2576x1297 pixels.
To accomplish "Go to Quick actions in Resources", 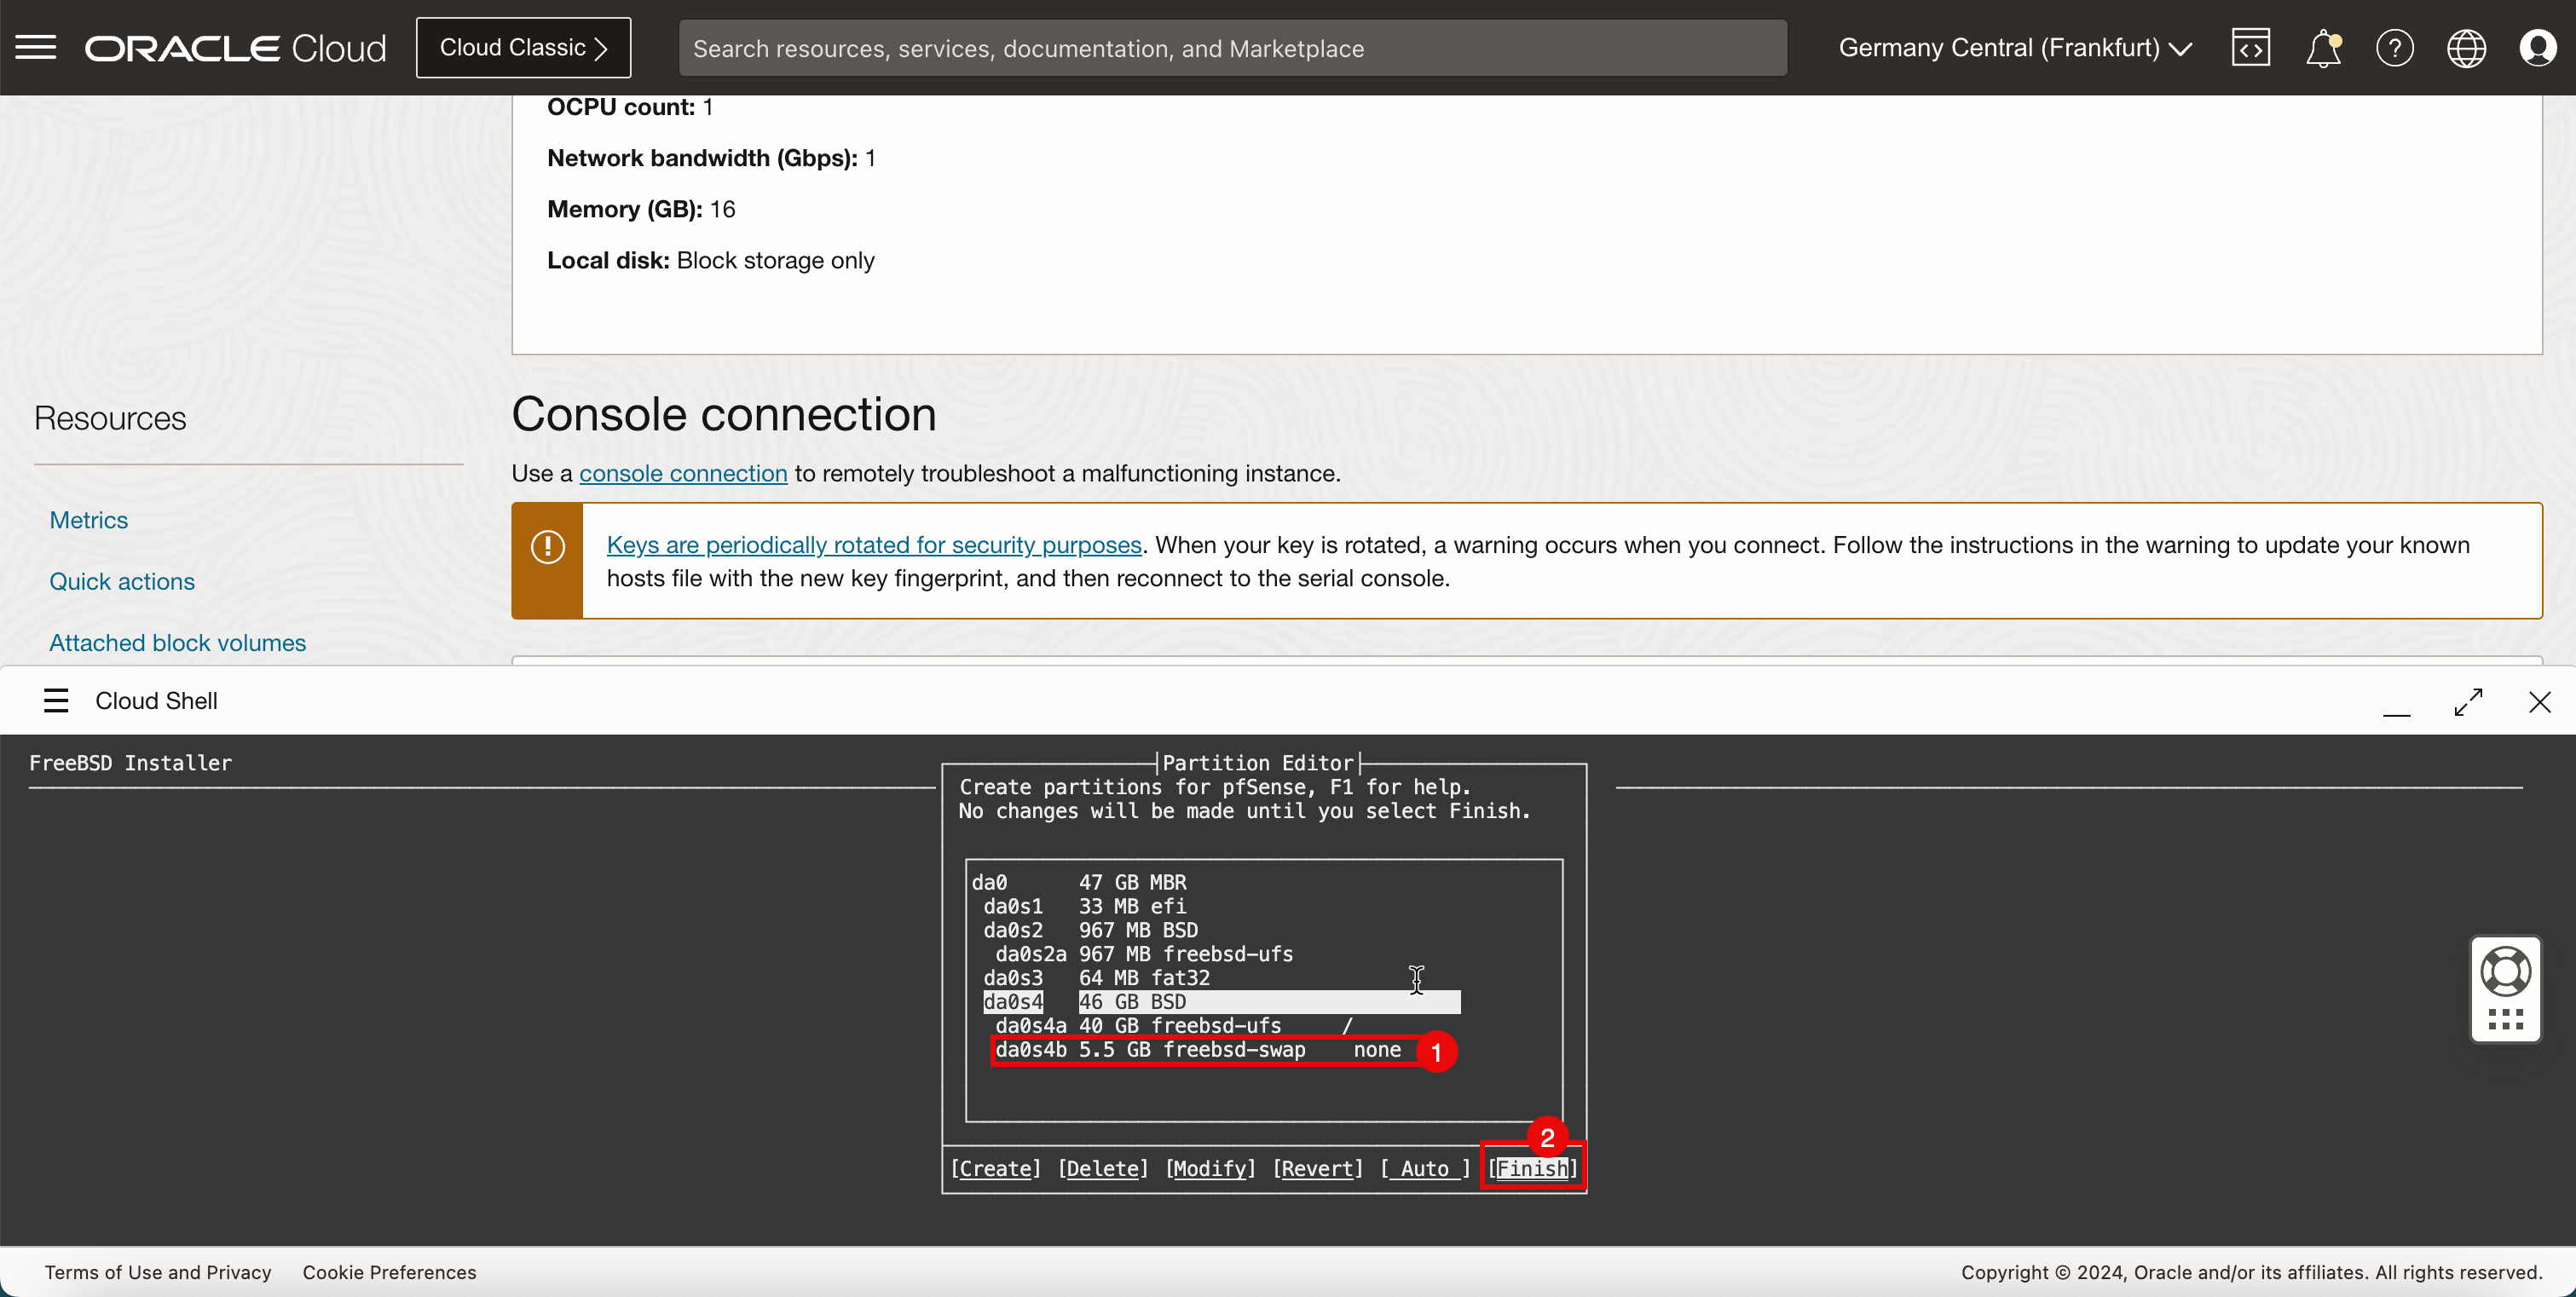I will (x=122, y=581).
